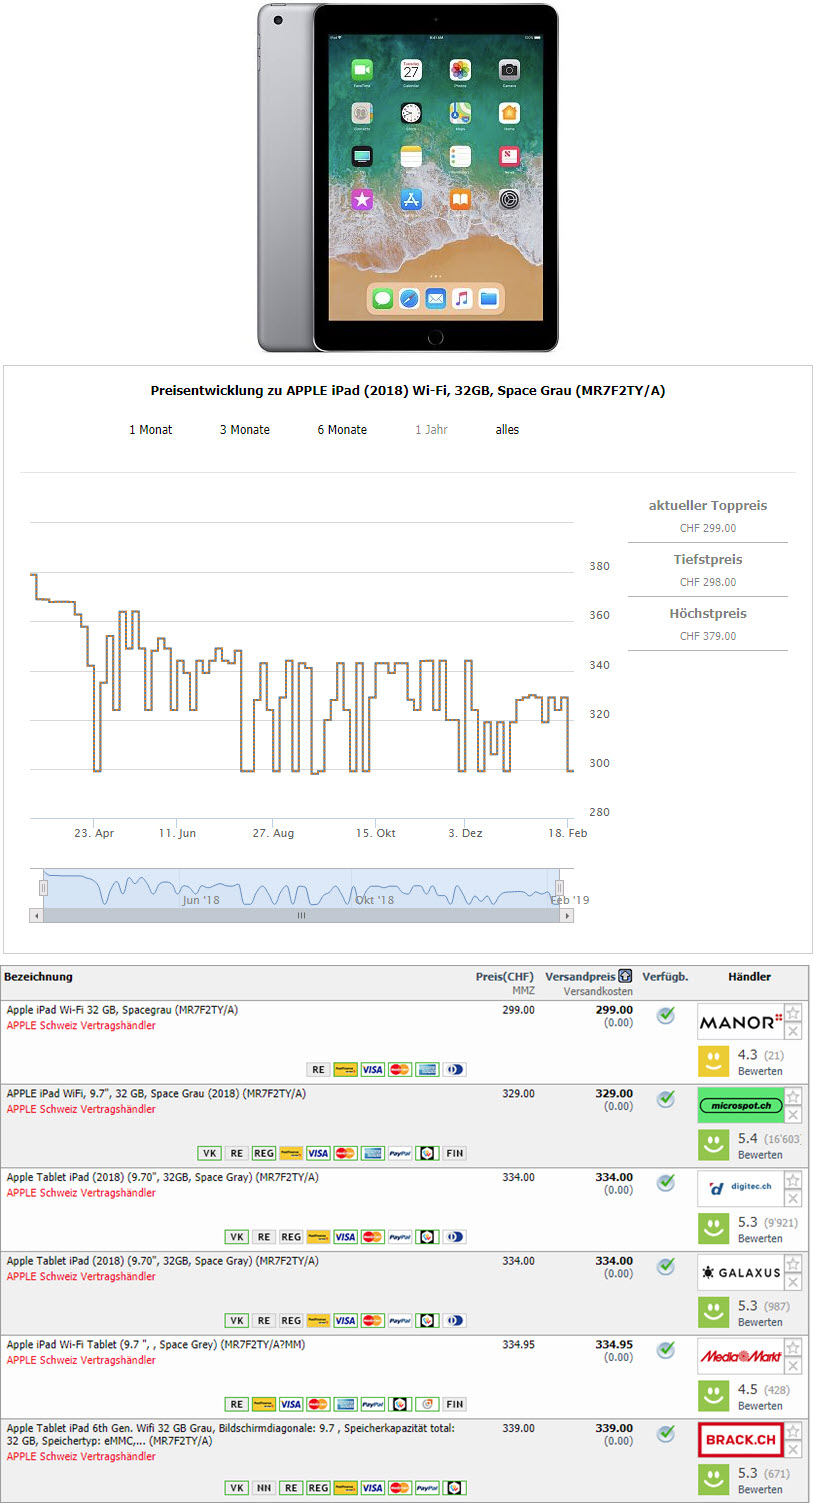
Task: Star the BRACK.CH dealer as favorite
Action: click(x=793, y=1432)
